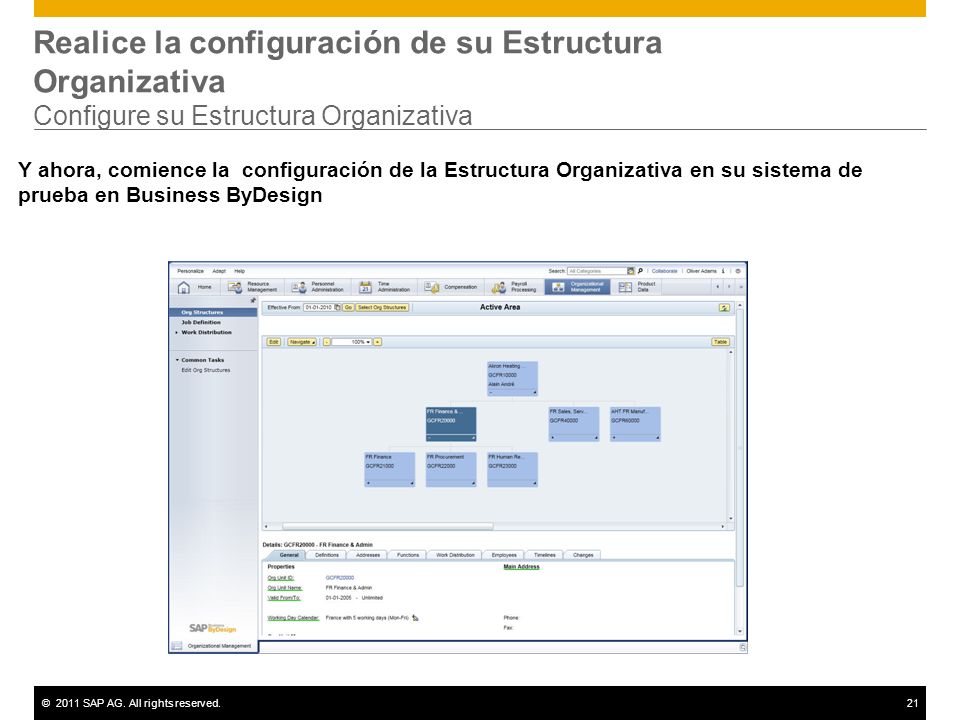Zoom out with the minus button
960x720 pixels.
(x=327, y=342)
